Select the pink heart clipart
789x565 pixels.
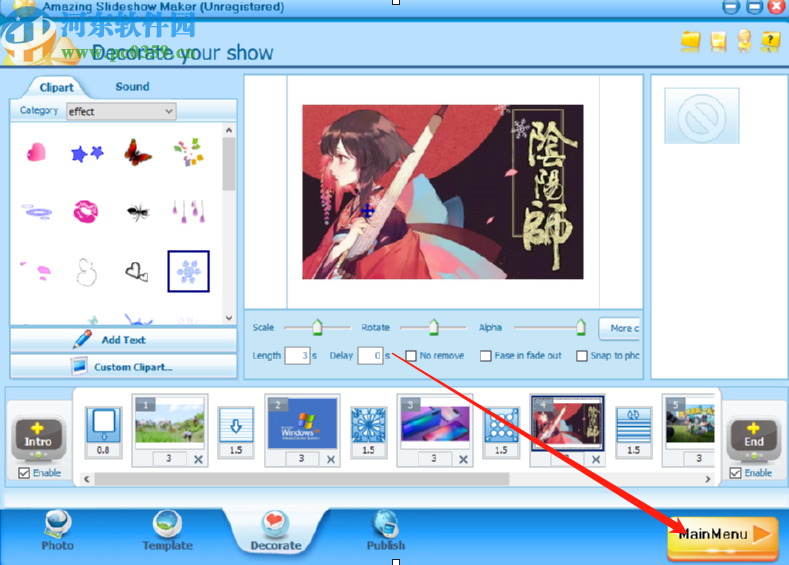(x=36, y=152)
